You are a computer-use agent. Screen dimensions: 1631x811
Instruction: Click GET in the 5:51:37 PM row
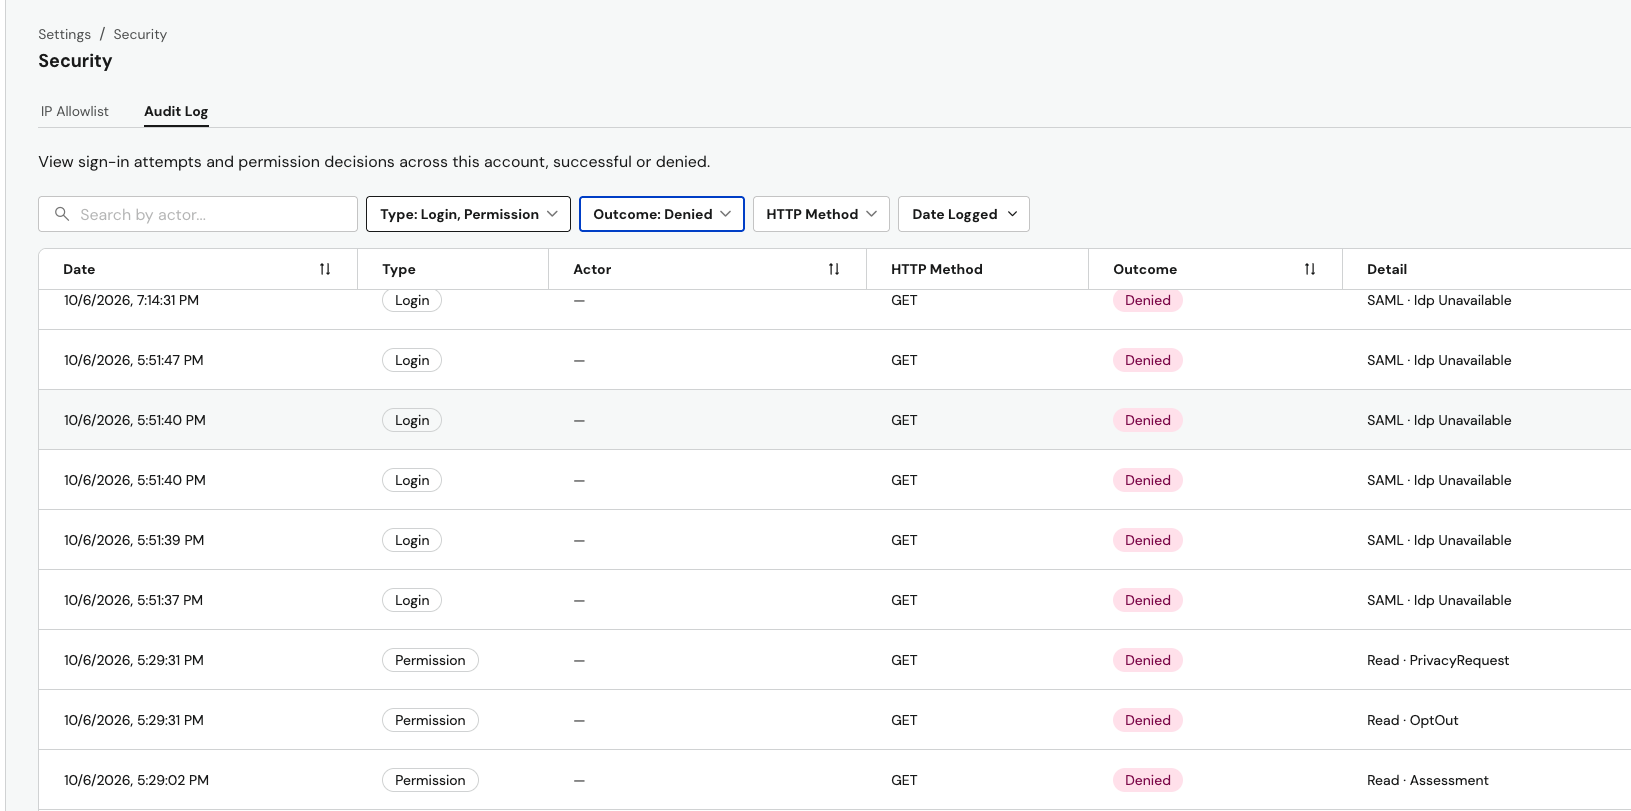click(904, 600)
